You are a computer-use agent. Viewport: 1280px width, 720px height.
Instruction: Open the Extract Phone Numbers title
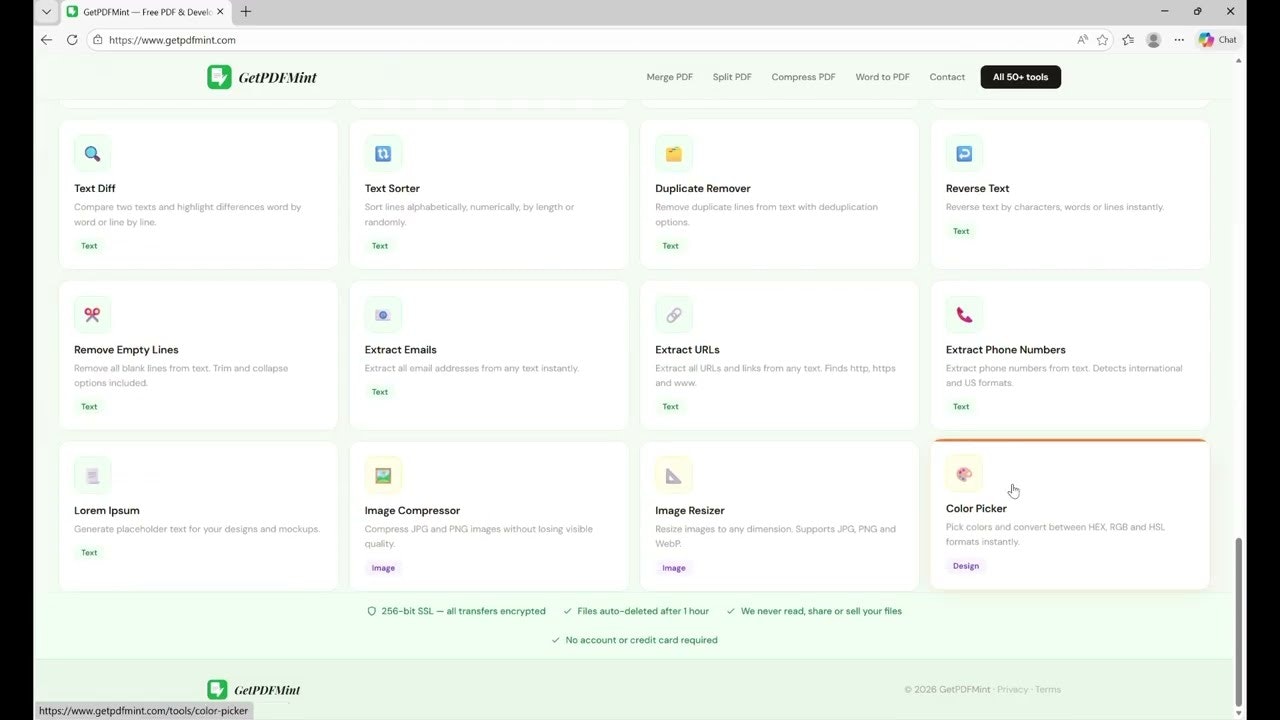(x=1006, y=350)
